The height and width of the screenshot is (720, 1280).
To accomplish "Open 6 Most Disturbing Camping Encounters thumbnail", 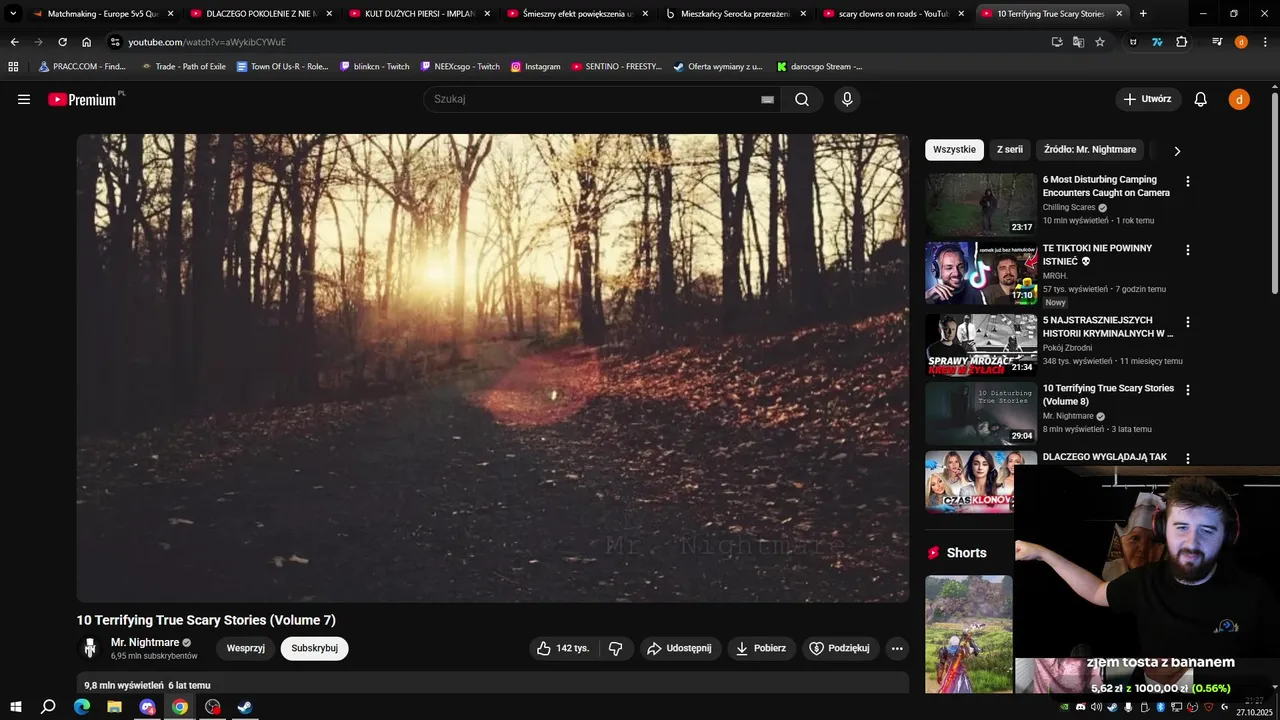I will click(981, 205).
